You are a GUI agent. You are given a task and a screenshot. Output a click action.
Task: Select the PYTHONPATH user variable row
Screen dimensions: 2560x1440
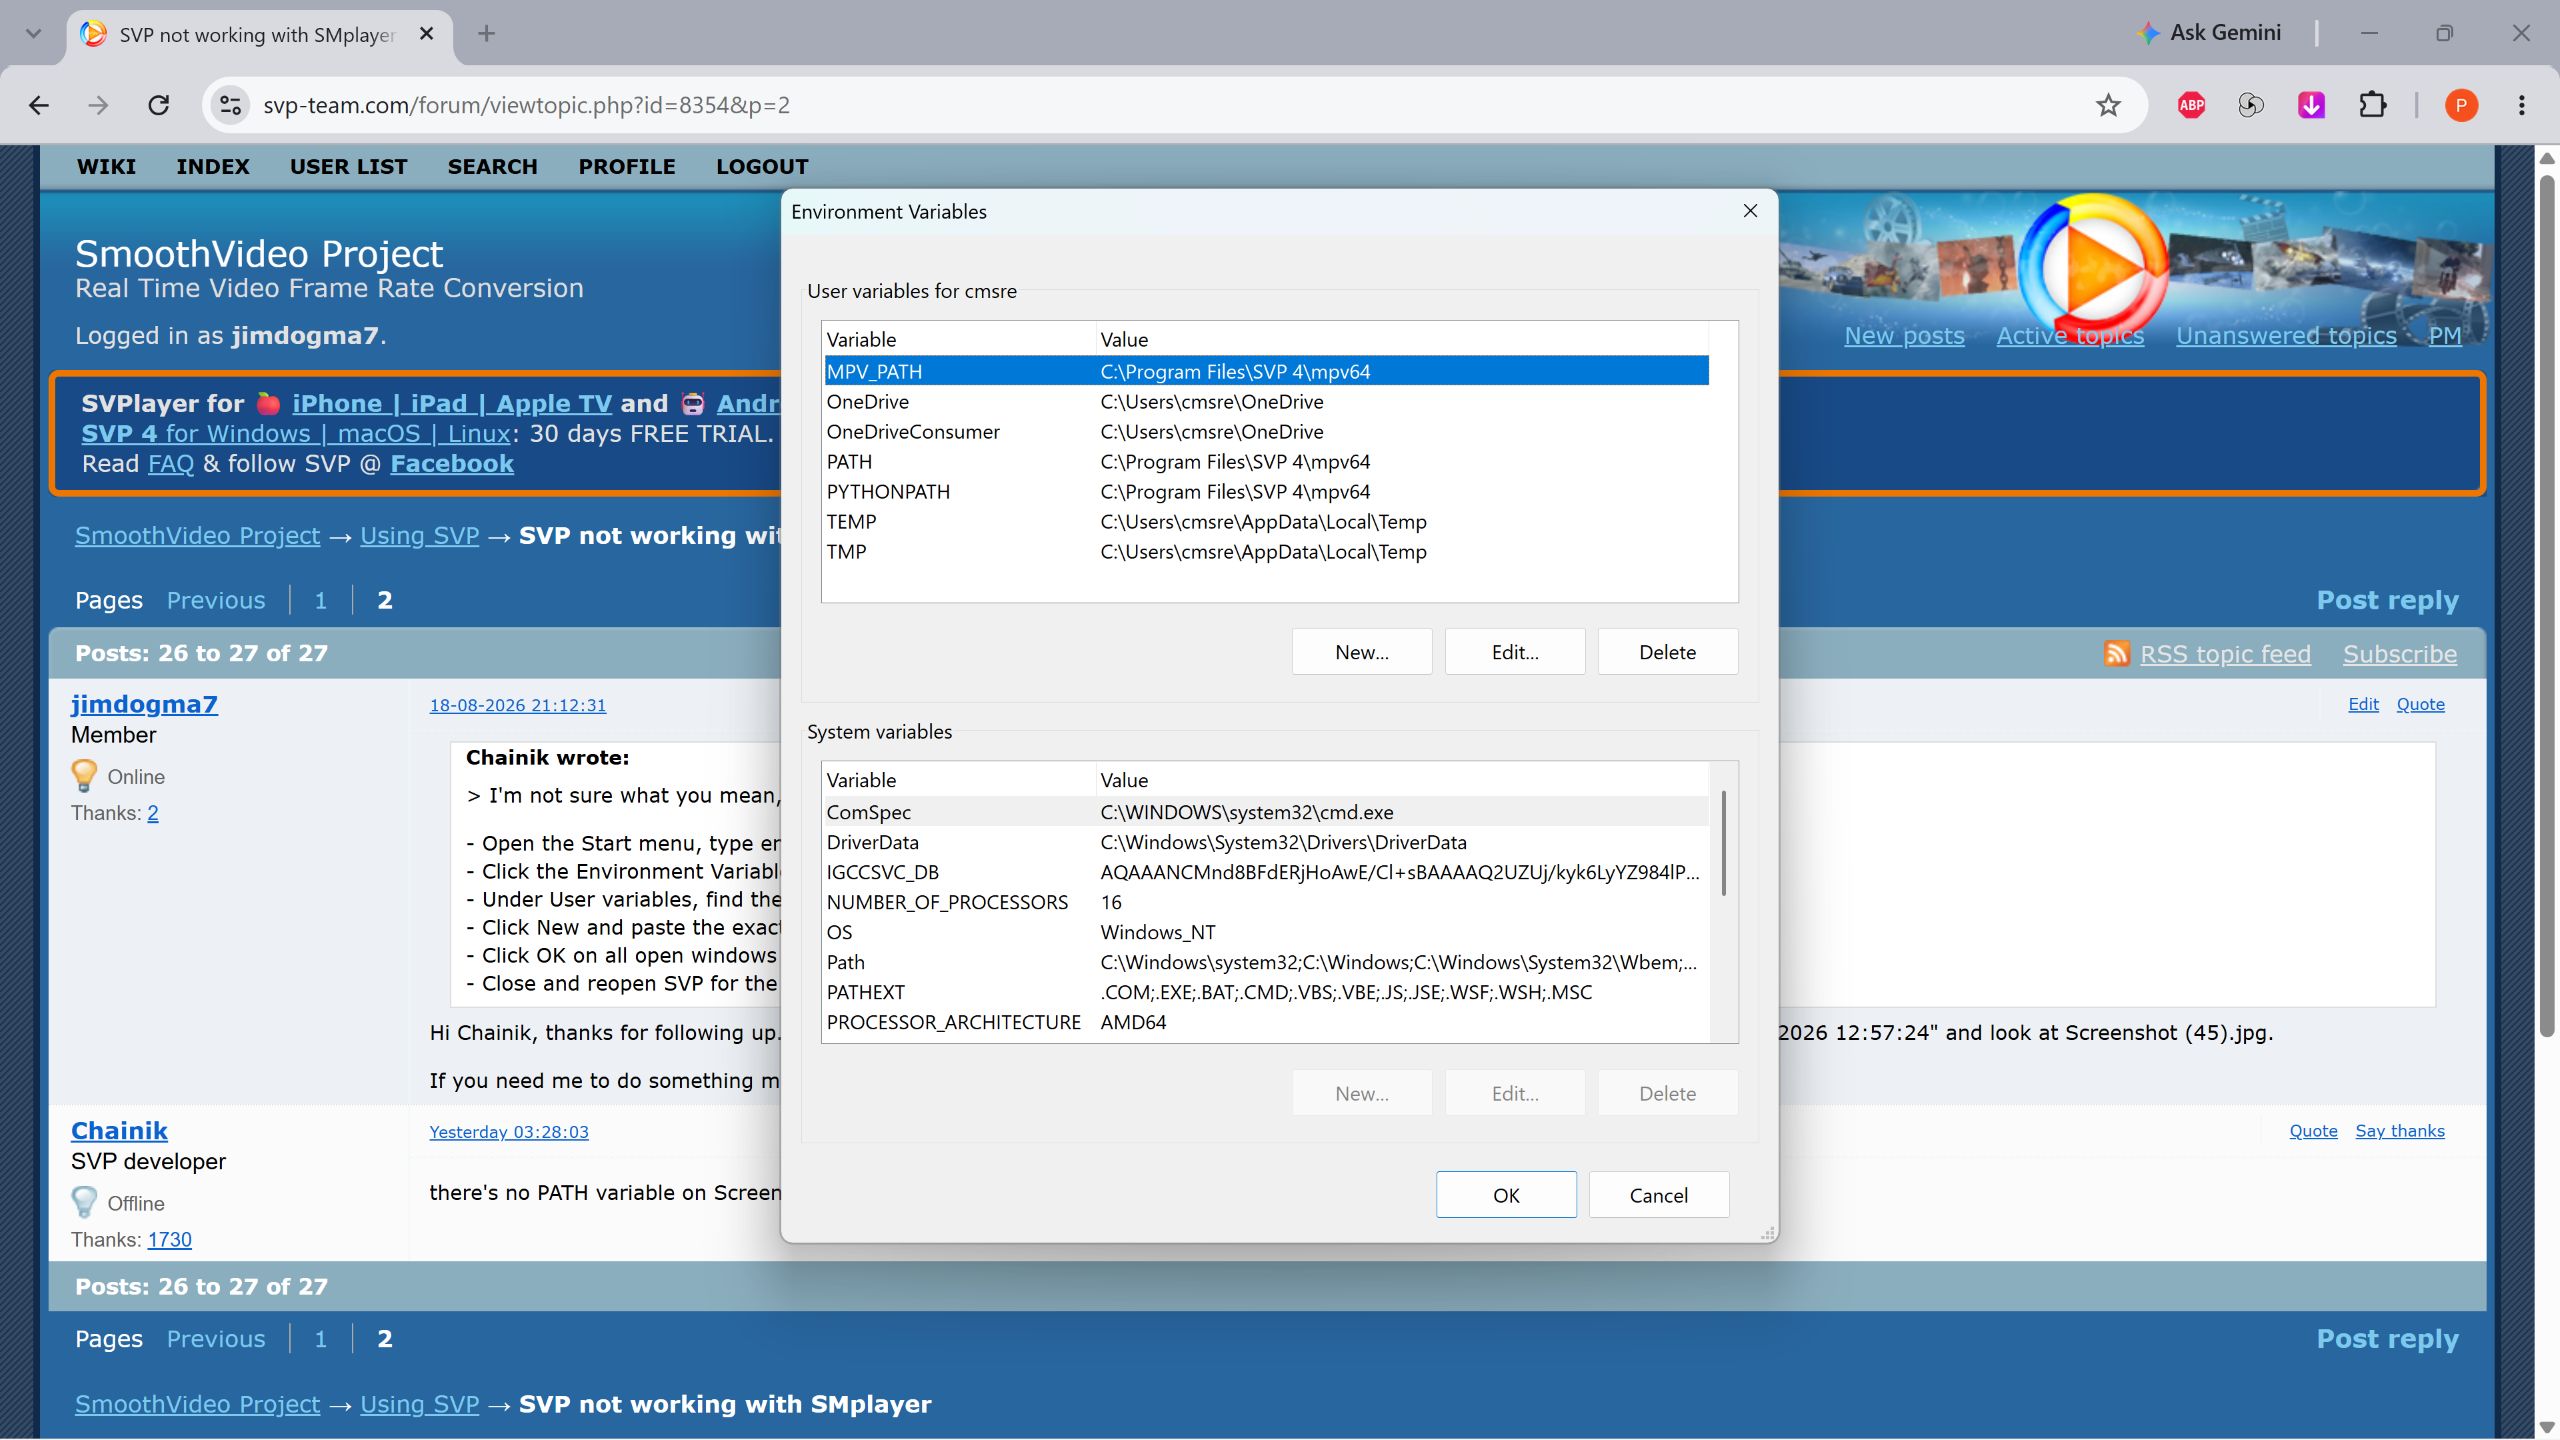click(1266, 491)
